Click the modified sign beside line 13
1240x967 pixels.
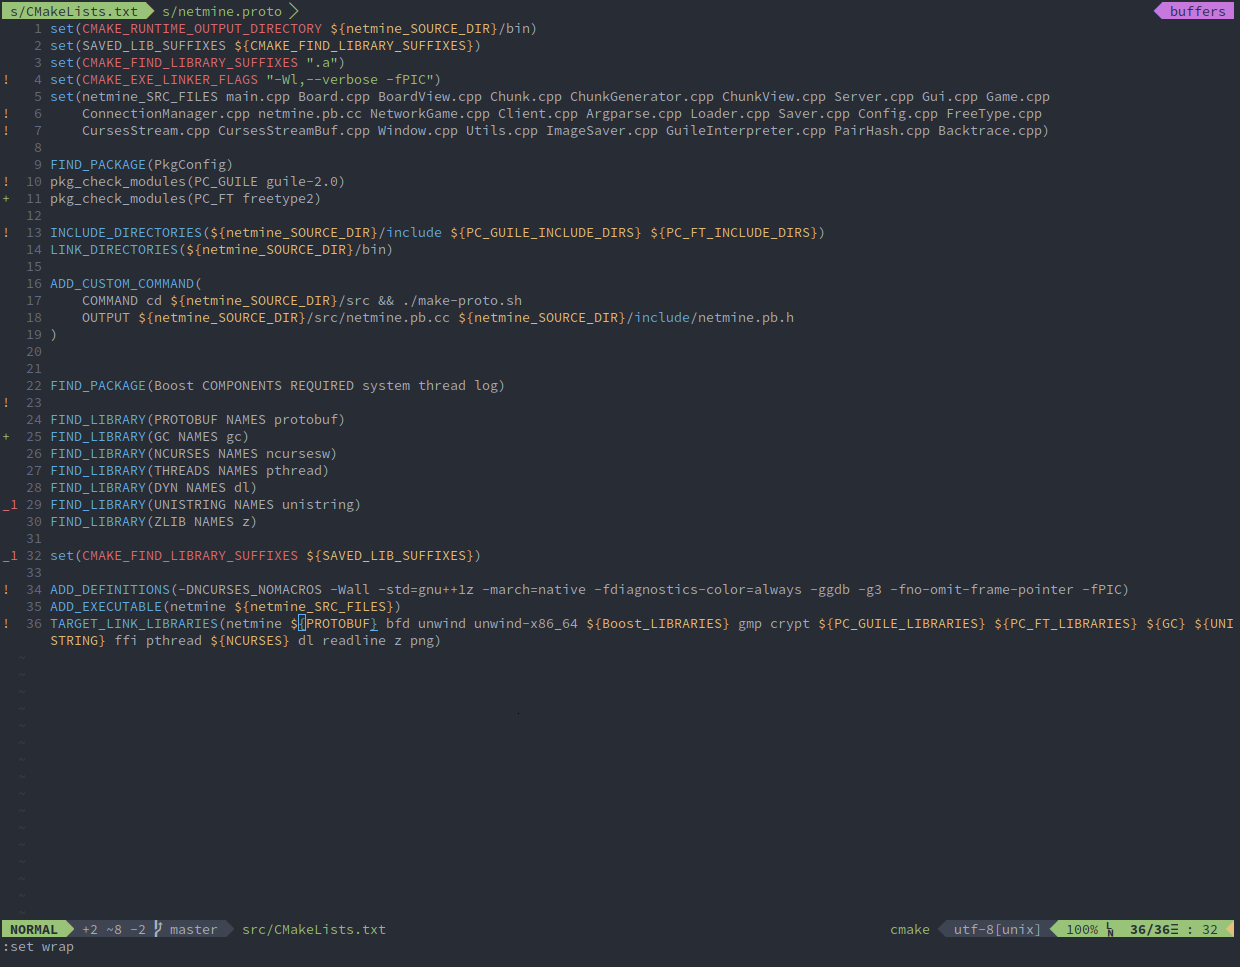pos(7,233)
